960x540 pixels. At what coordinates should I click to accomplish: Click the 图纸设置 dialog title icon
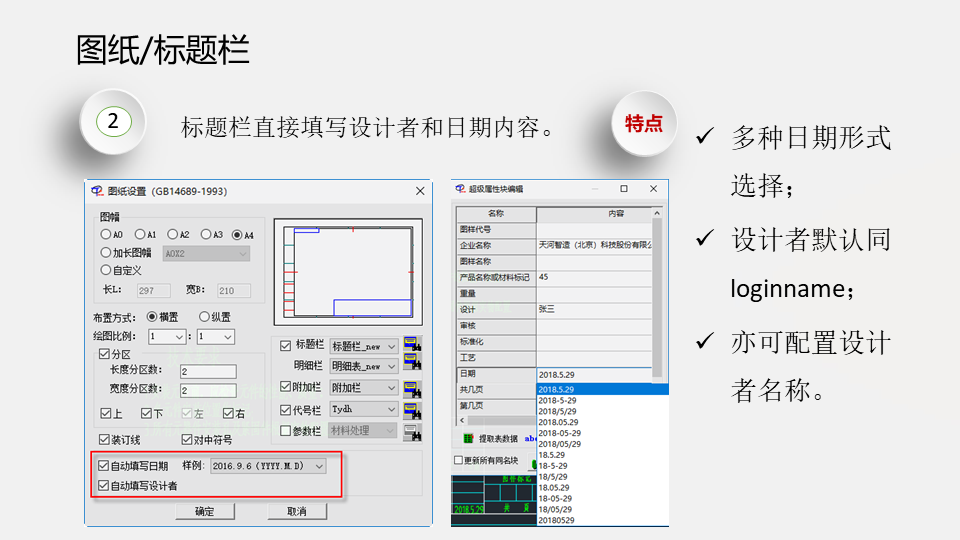click(97, 191)
